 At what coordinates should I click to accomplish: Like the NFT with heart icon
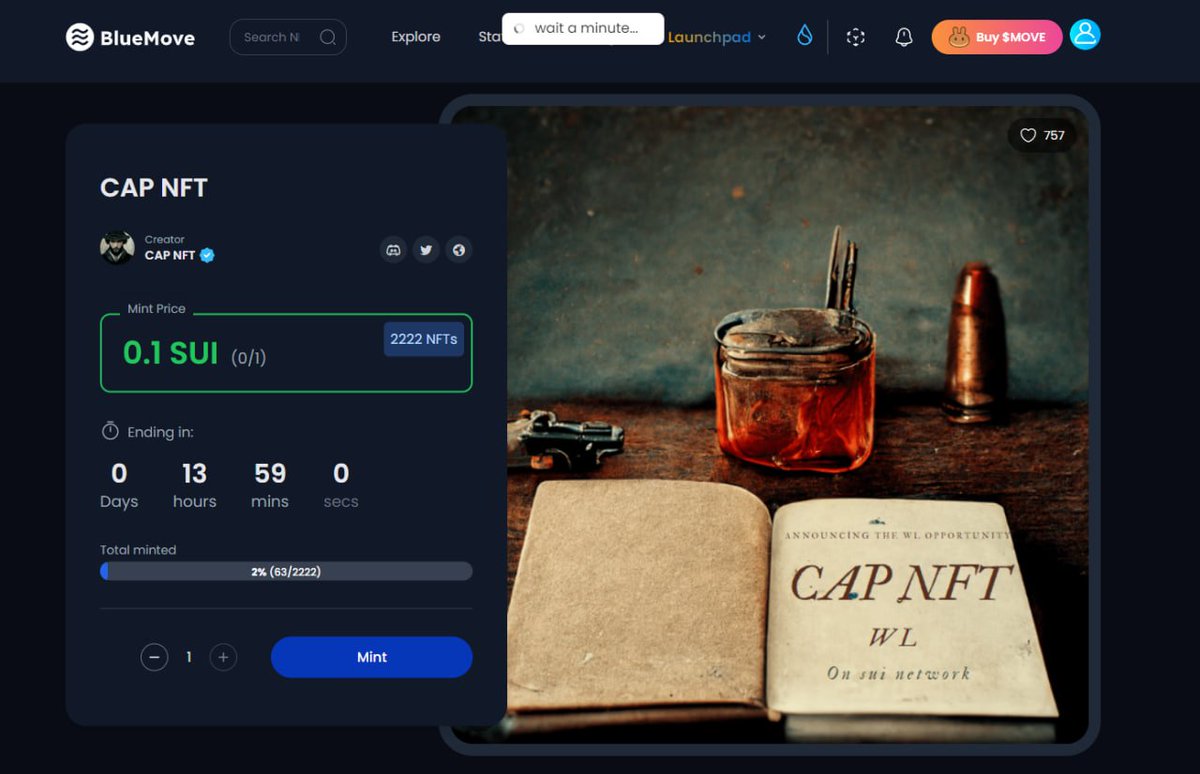[1028, 135]
